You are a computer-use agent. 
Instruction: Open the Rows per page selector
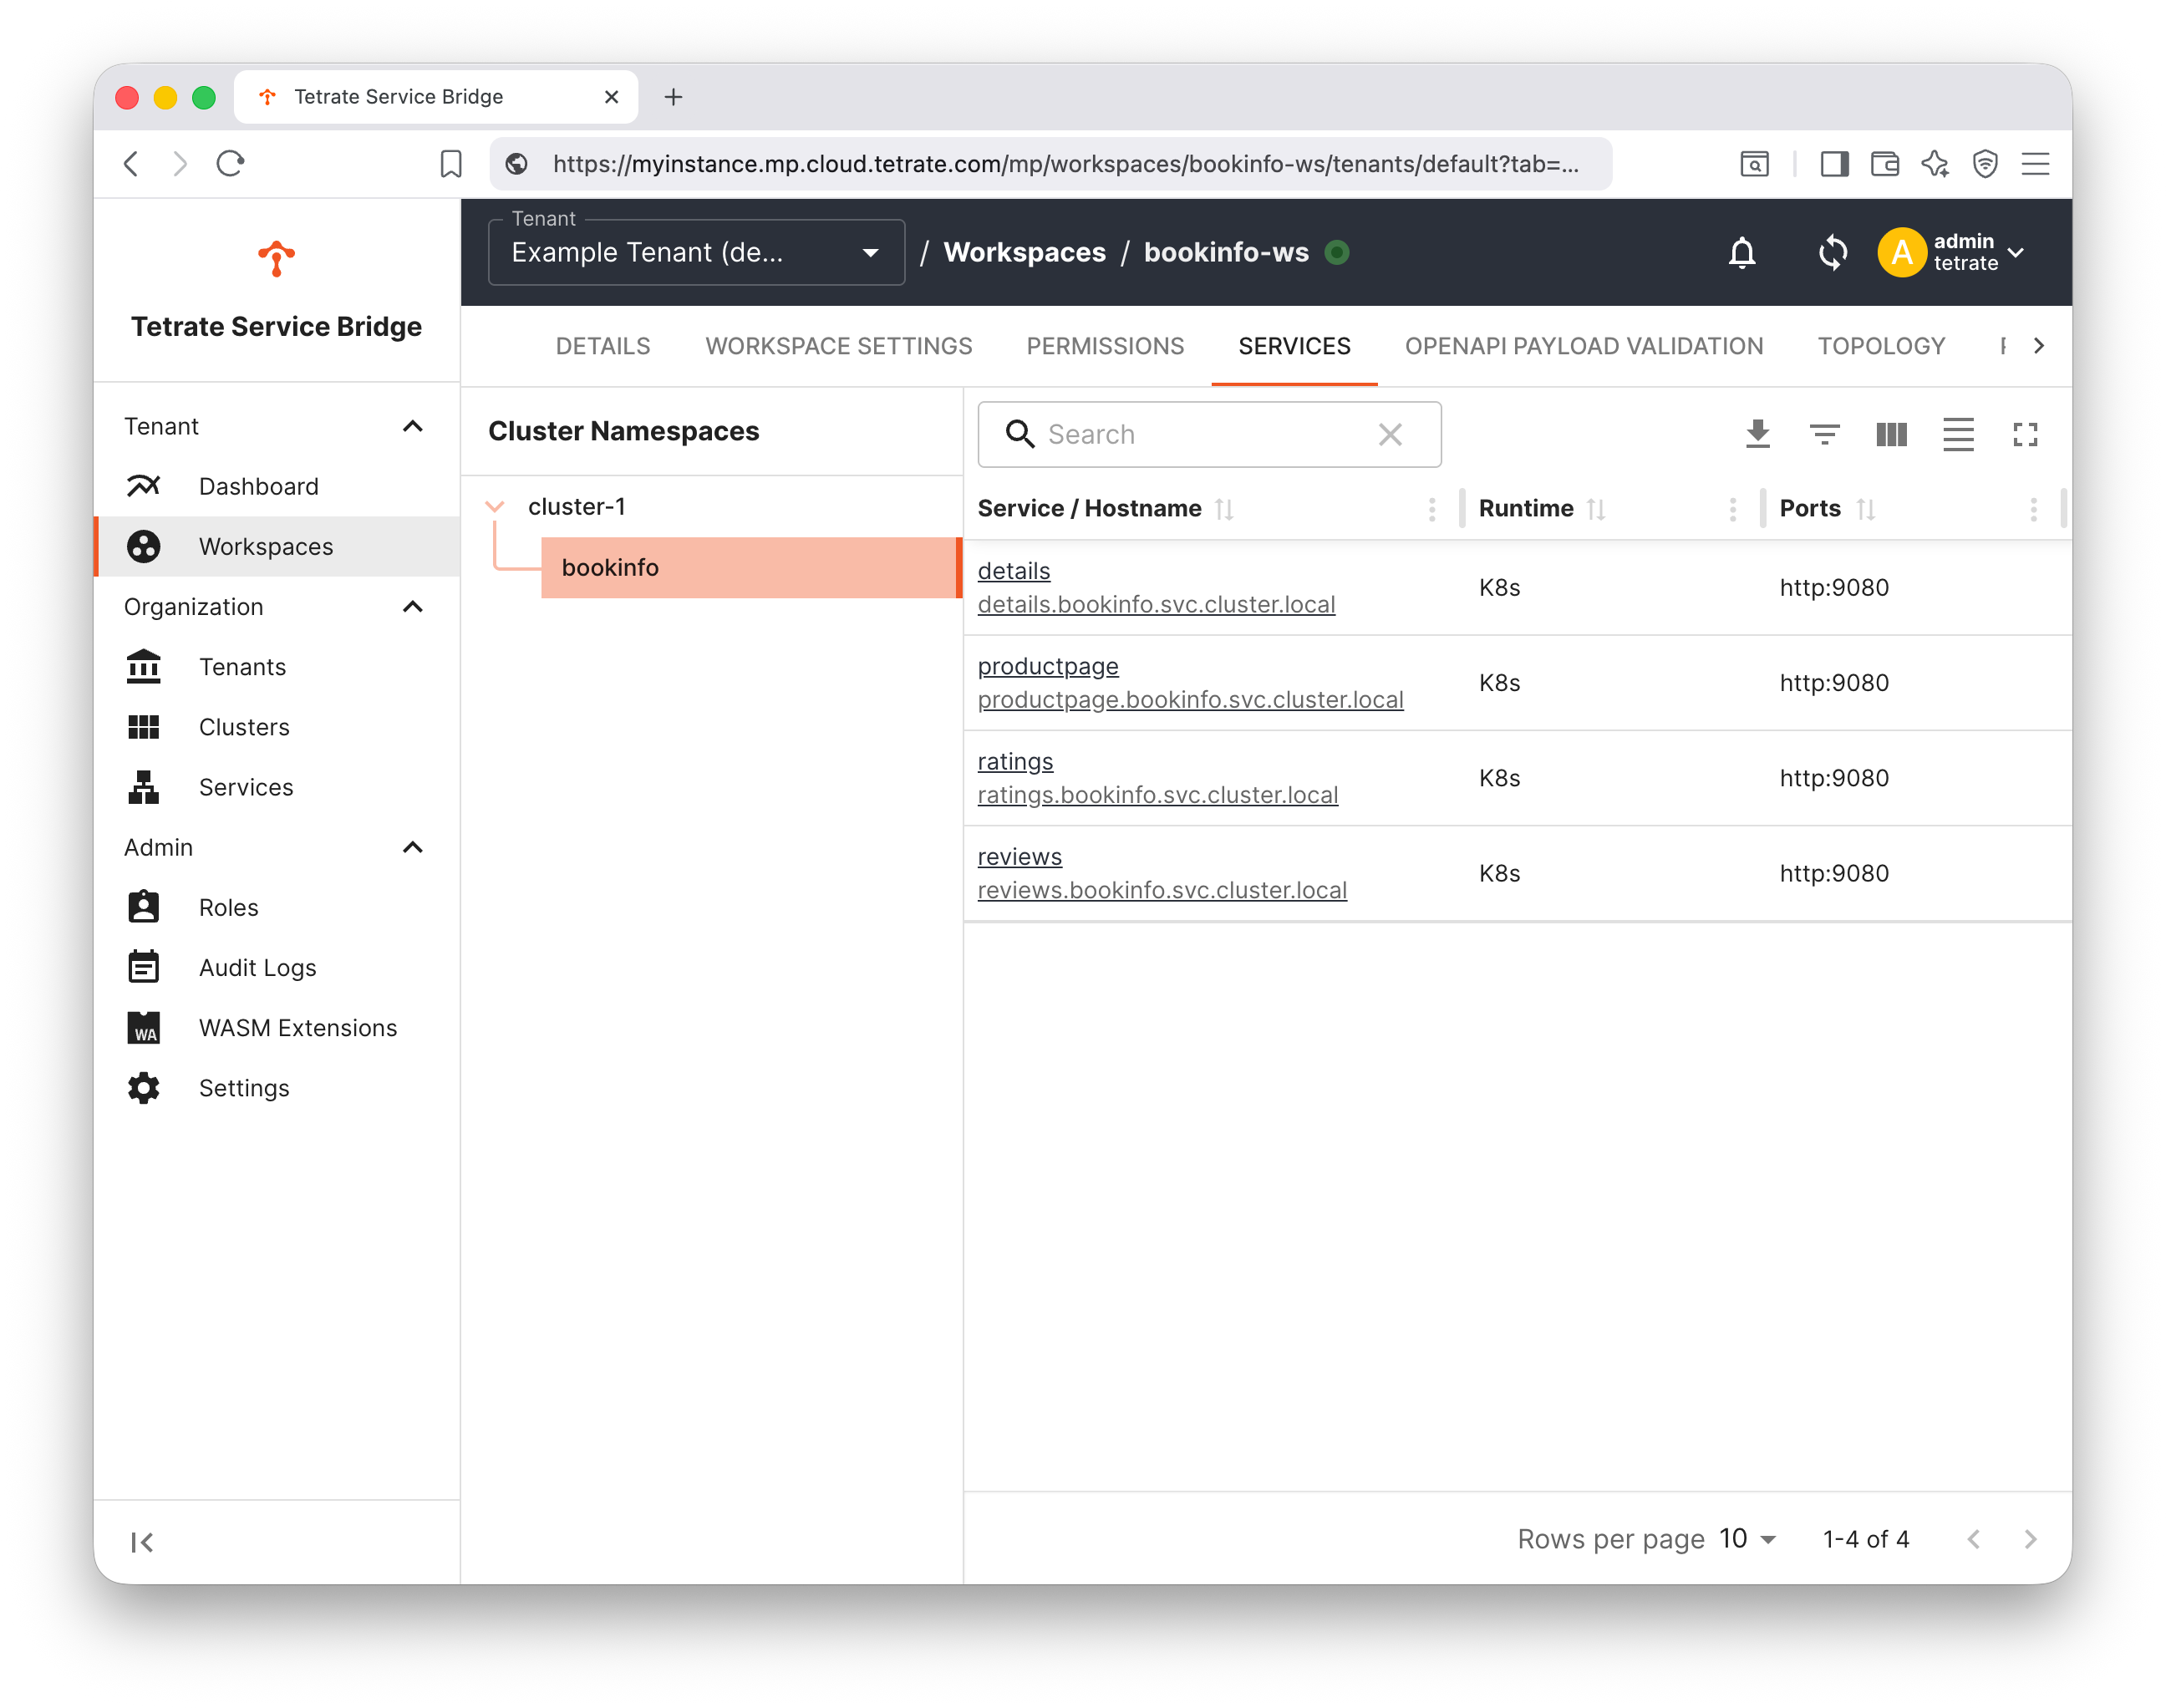click(1746, 1539)
